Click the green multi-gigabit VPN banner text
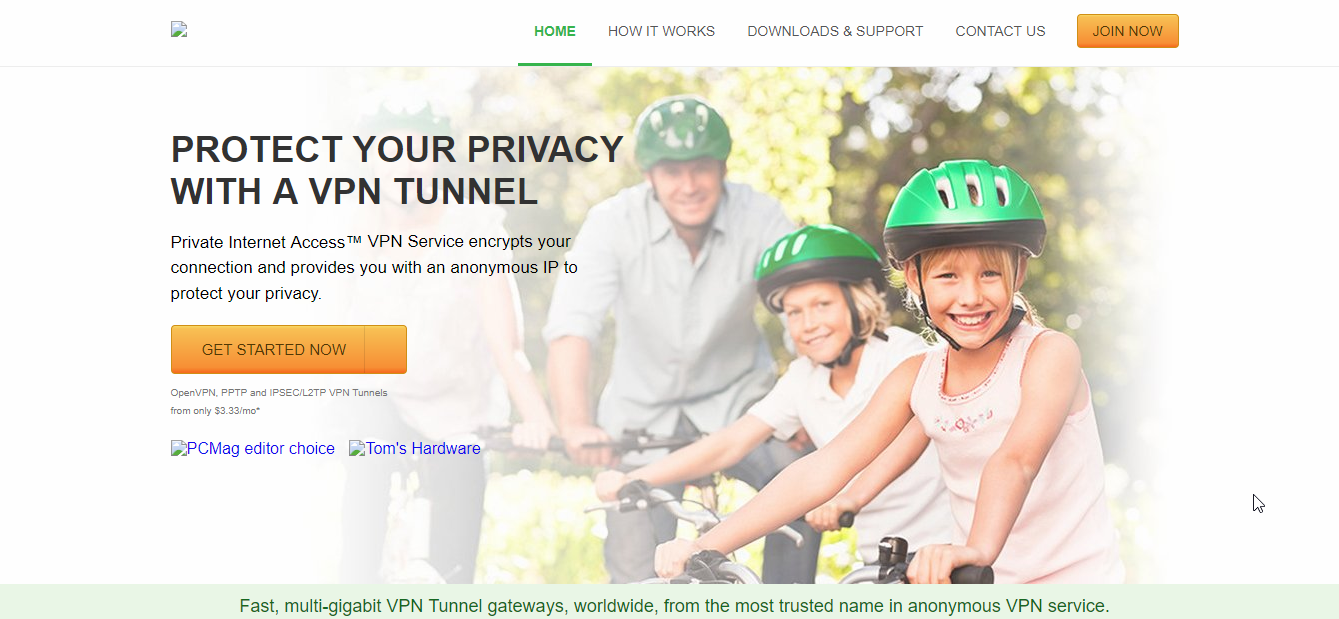 pyautogui.click(x=674, y=606)
